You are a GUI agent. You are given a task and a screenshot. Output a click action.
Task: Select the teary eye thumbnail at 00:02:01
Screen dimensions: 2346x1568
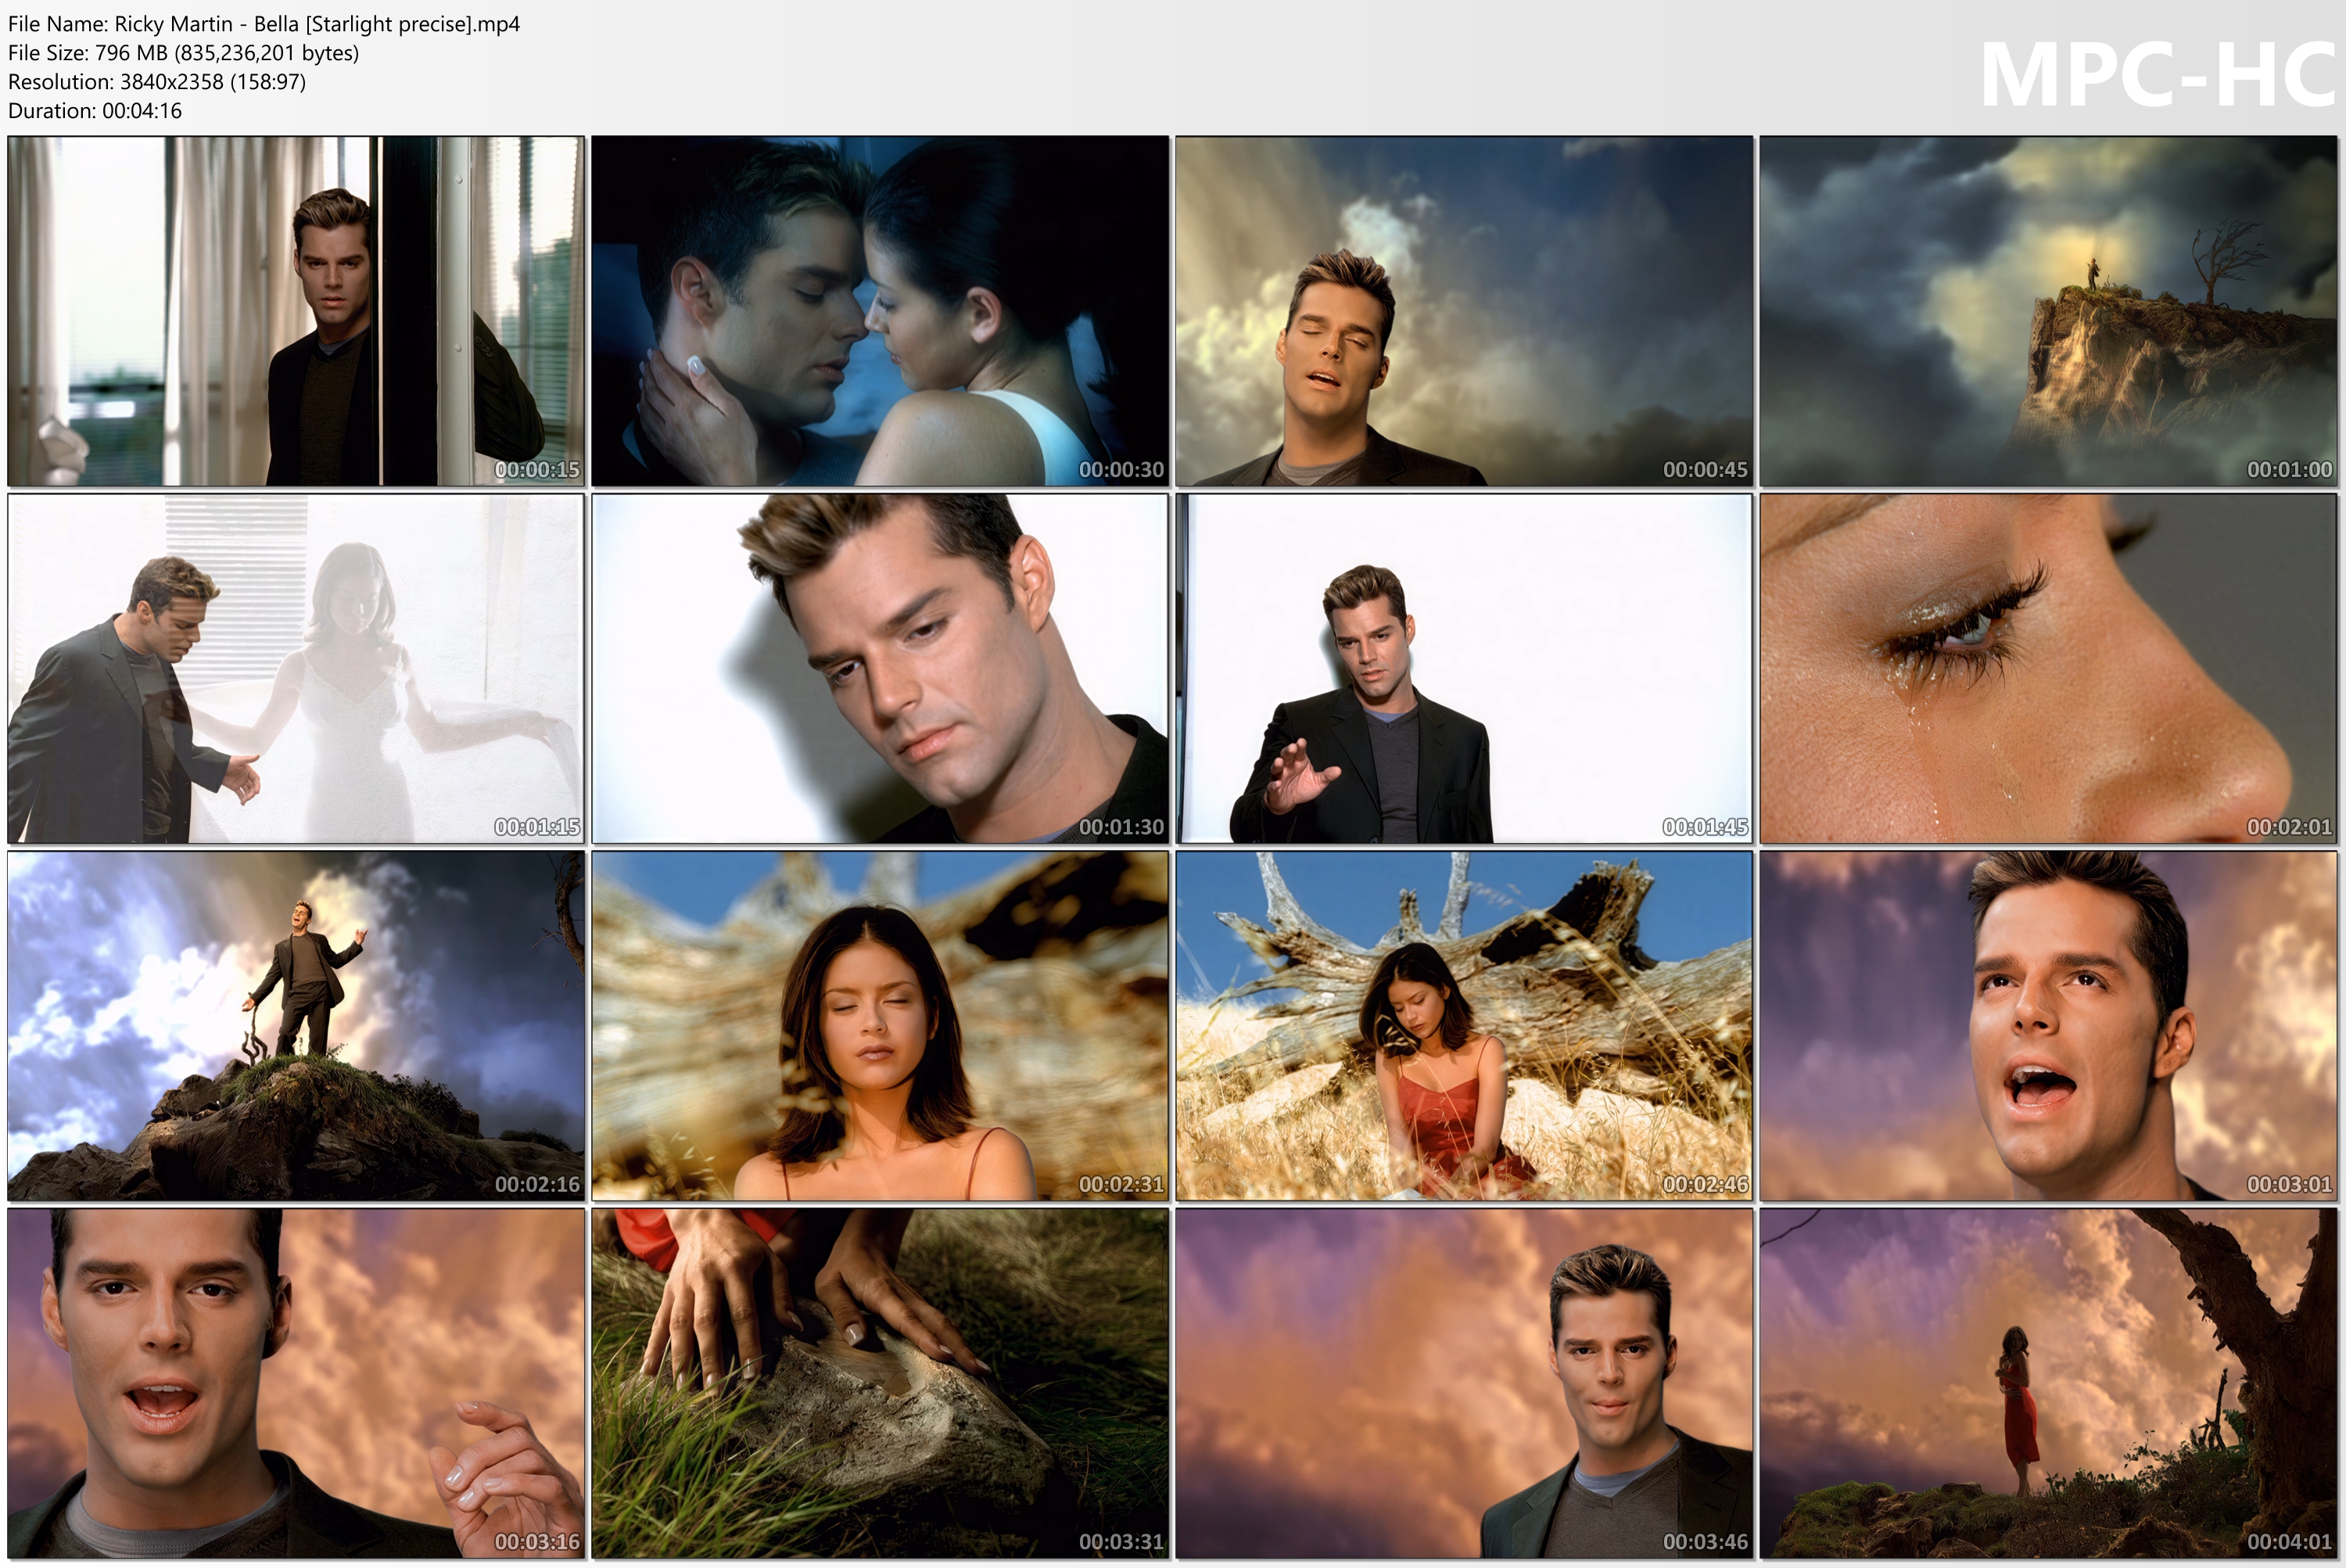point(2048,669)
